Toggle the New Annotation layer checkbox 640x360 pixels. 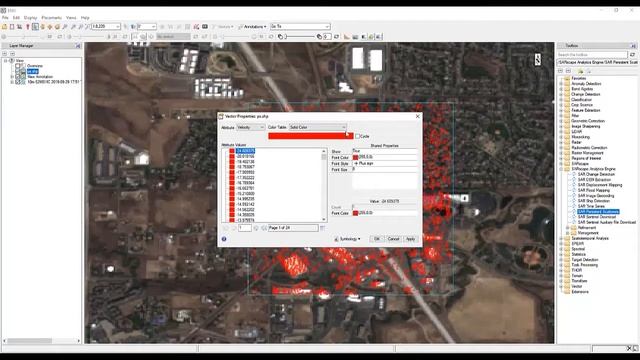[x=18, y=76]
